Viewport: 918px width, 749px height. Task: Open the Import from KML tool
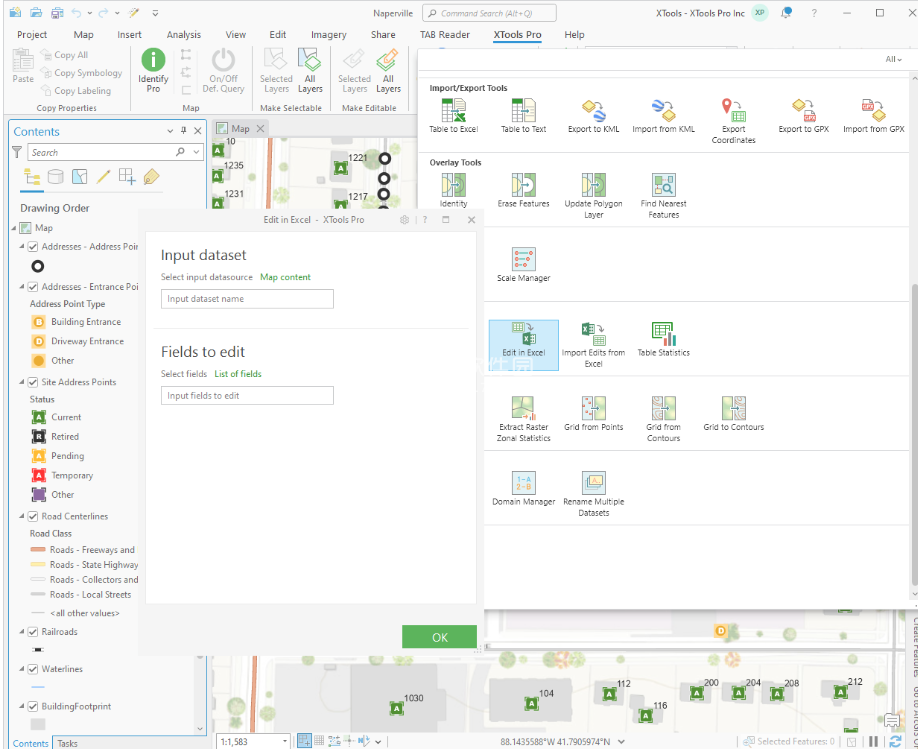click(663, 116)
